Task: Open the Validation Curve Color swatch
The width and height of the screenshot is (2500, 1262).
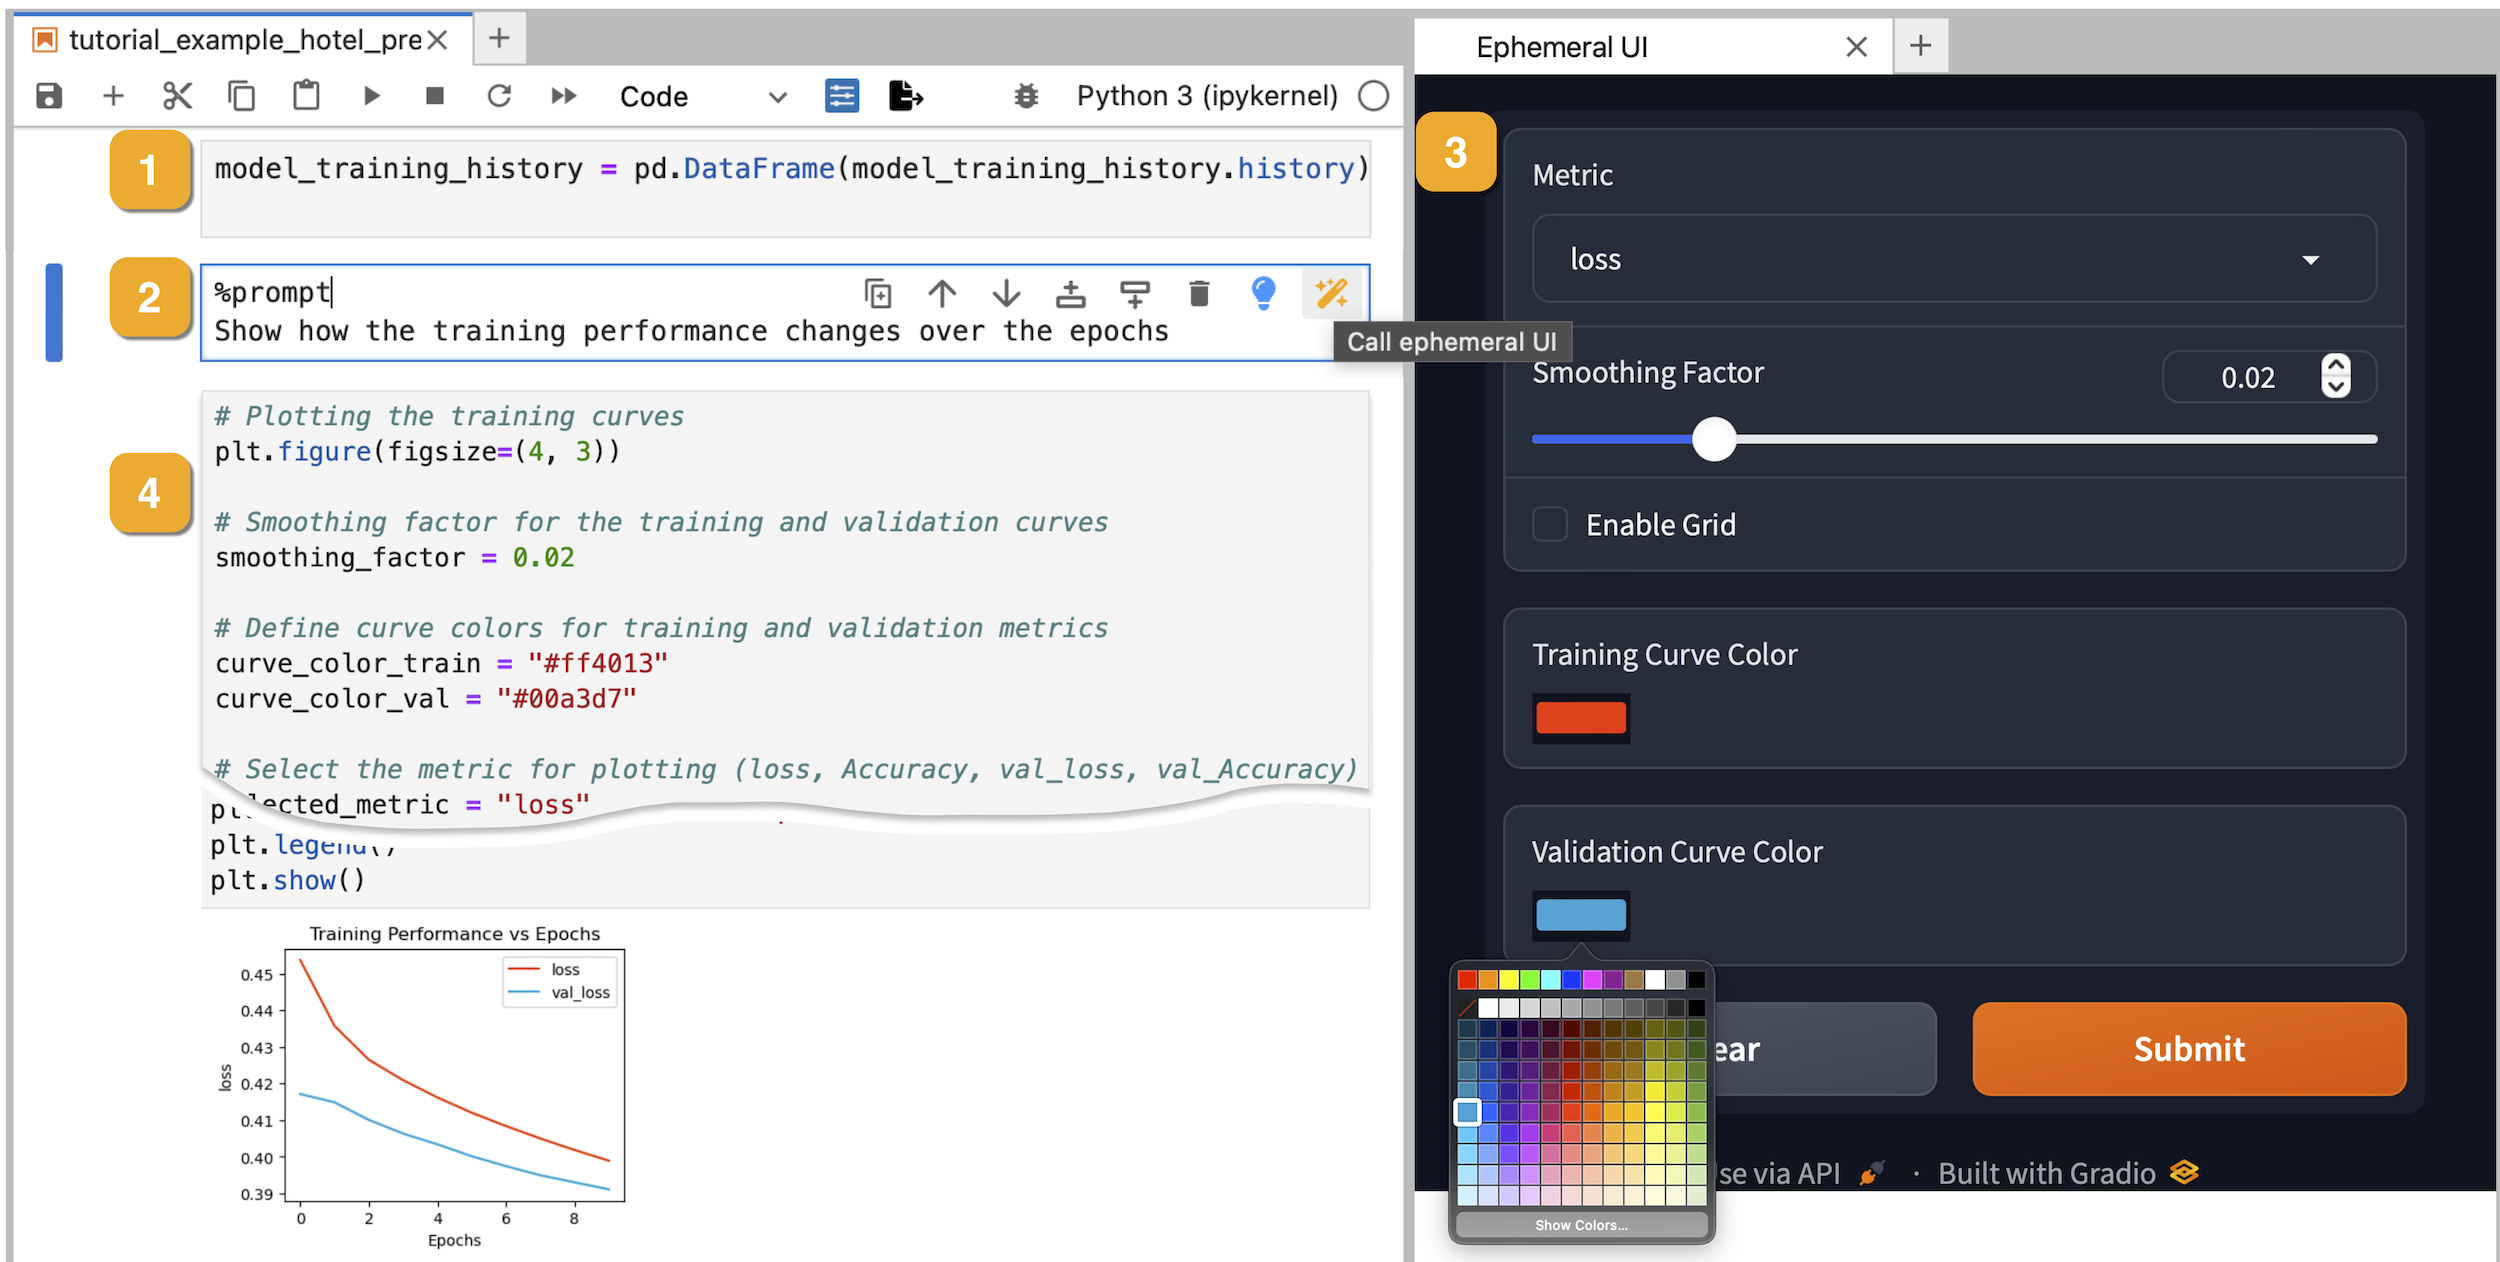Action: point(1581,915)
